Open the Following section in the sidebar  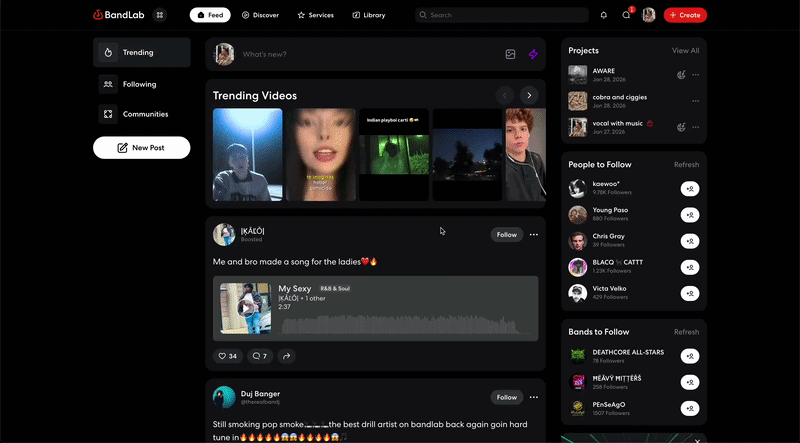tap(141, 84)
